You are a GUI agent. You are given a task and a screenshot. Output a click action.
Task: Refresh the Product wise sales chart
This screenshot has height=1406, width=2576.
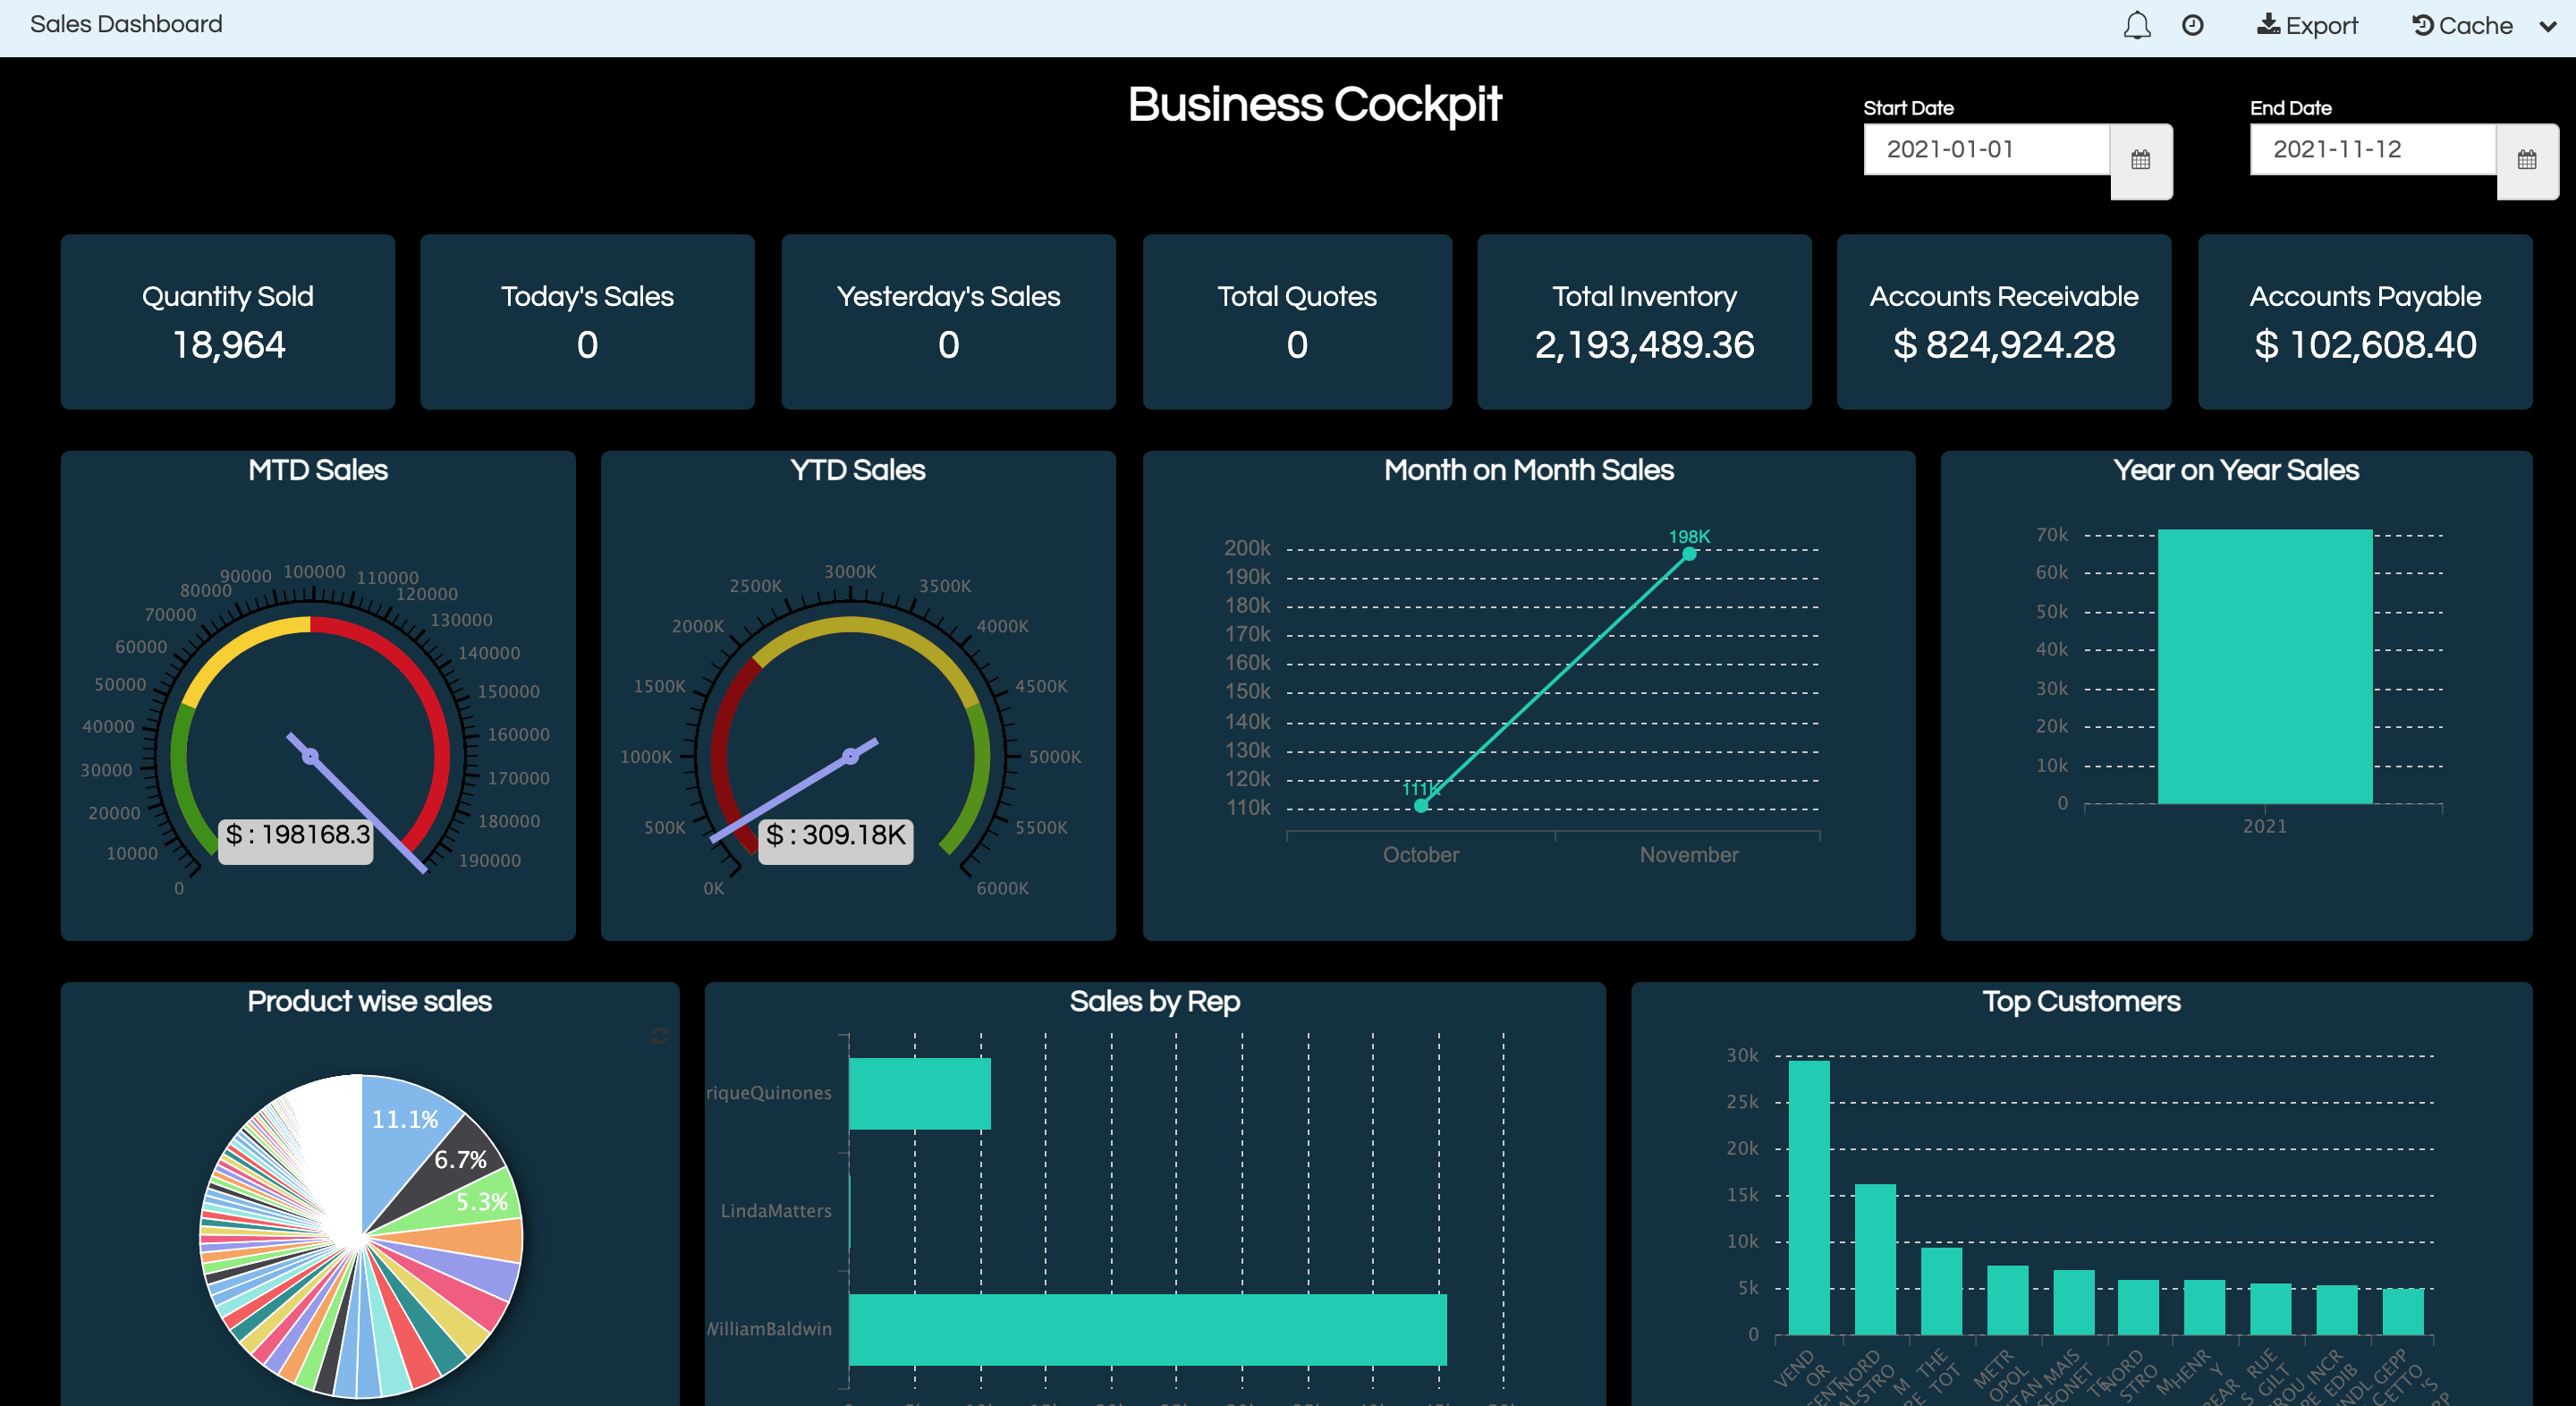pos(659,1036)
